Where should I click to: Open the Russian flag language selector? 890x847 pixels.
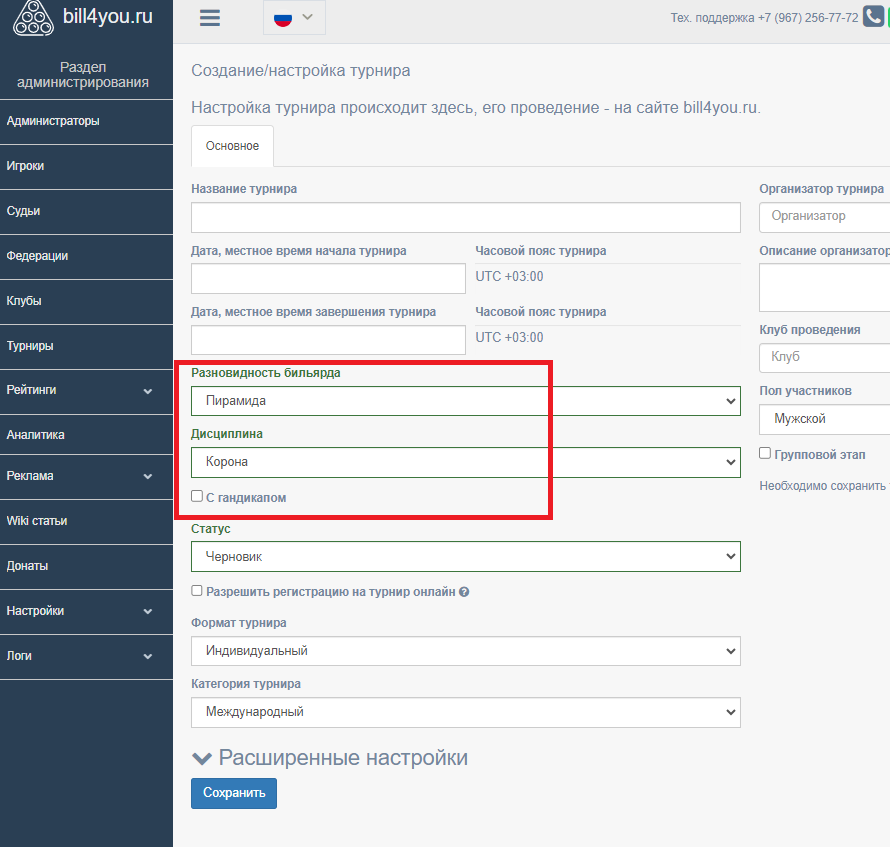tap(294, 18)
